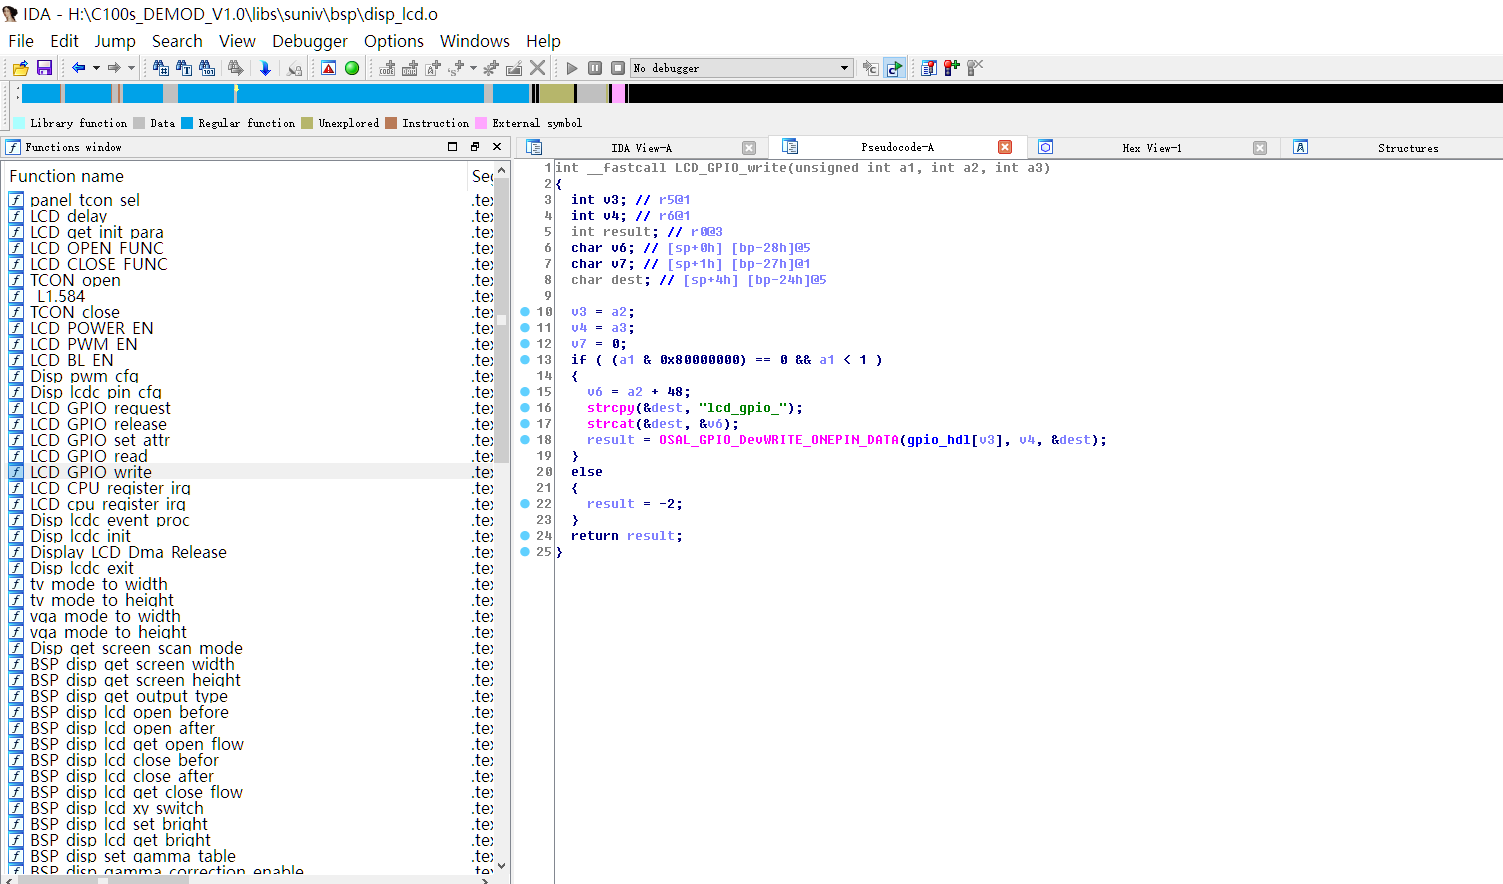Click the start process play button
The height and width of the screenshot is (884, 1503).
(572, 68)
